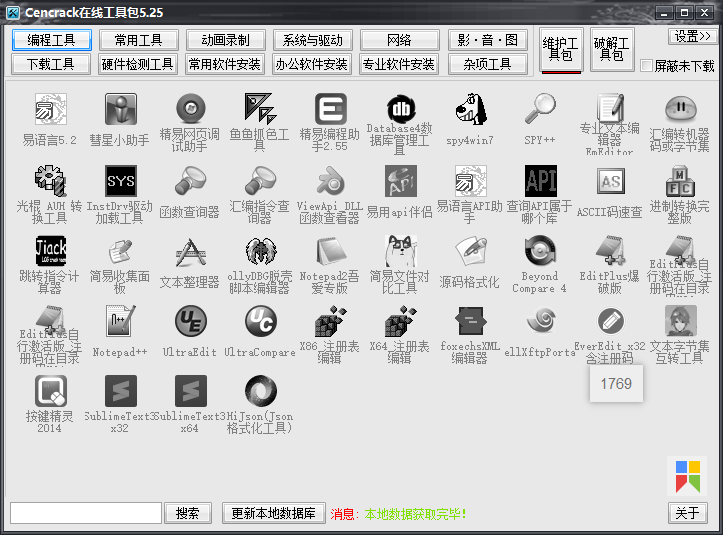Screen dimensions: 723x535
Task: Switch to 常用软件安装 category
Action: 225,64
